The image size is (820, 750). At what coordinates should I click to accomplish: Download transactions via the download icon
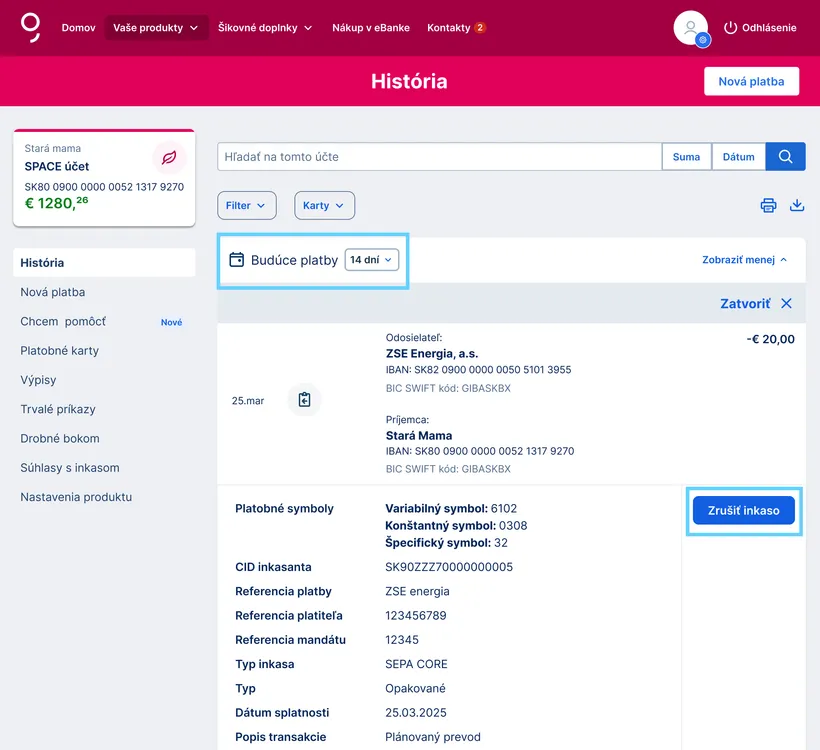pyautogui.click(x=796, y=205)
